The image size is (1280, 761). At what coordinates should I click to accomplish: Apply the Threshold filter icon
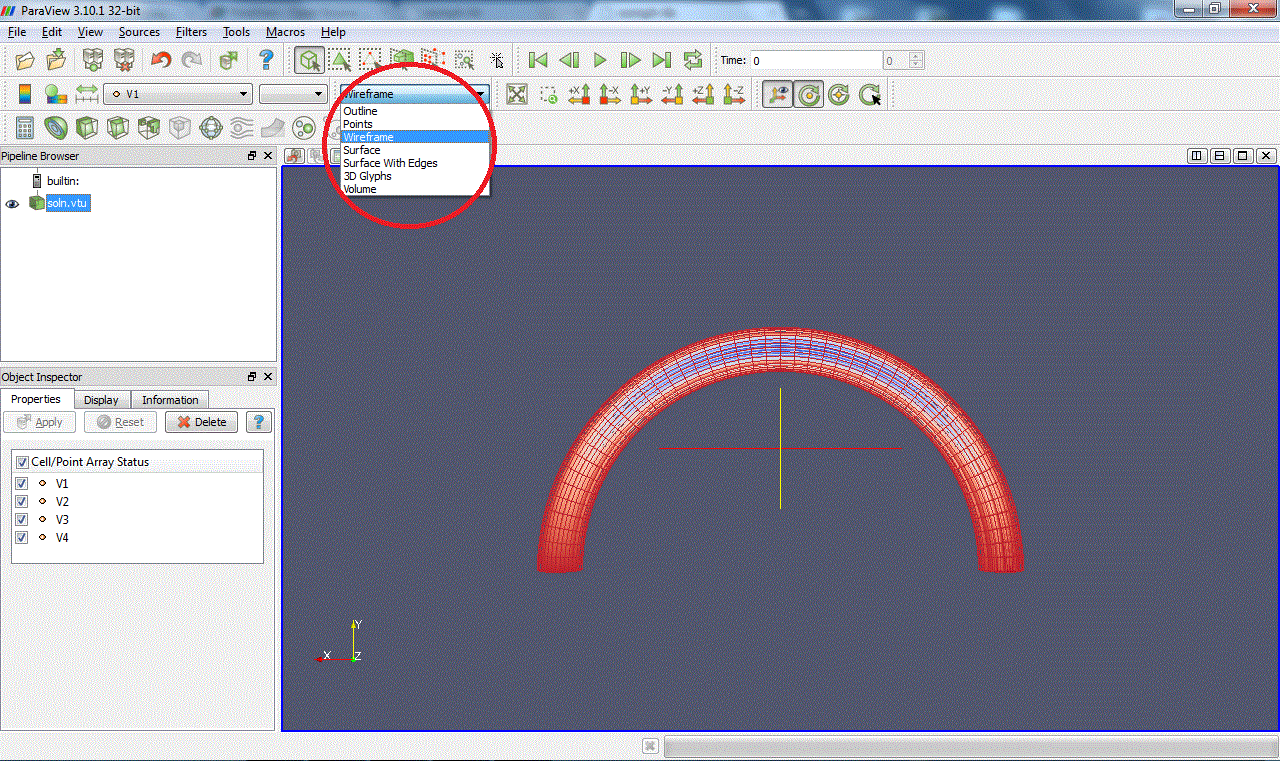click(x=149, y=128)
